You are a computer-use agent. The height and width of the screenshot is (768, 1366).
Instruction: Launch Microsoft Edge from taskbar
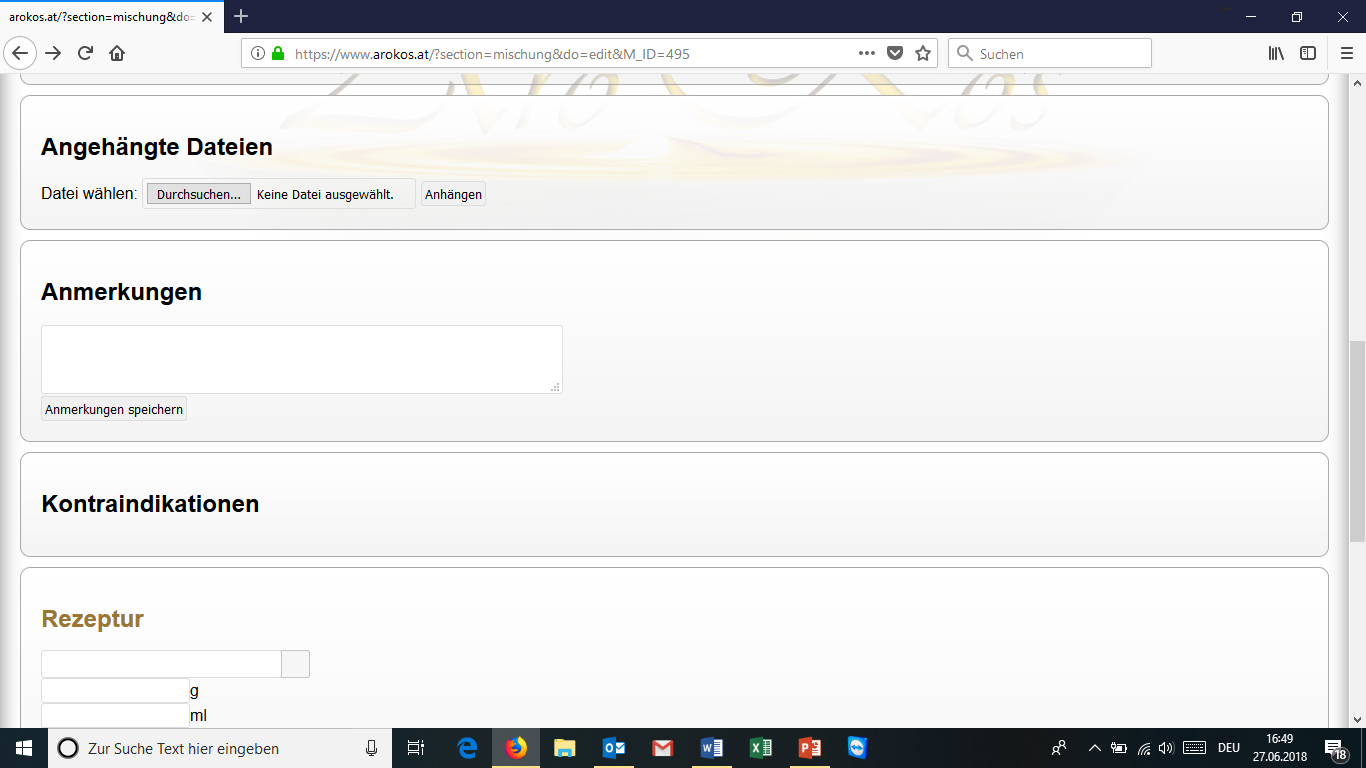tap(467, 748)
